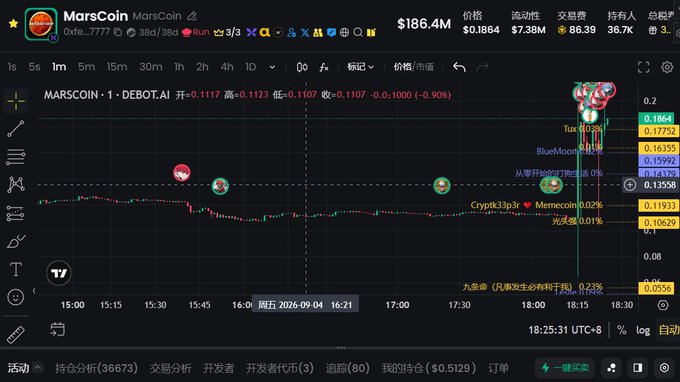Click the TradingView logo on chart
The image size is (680, 382).
pyautogui.click(x=59, y=273)
